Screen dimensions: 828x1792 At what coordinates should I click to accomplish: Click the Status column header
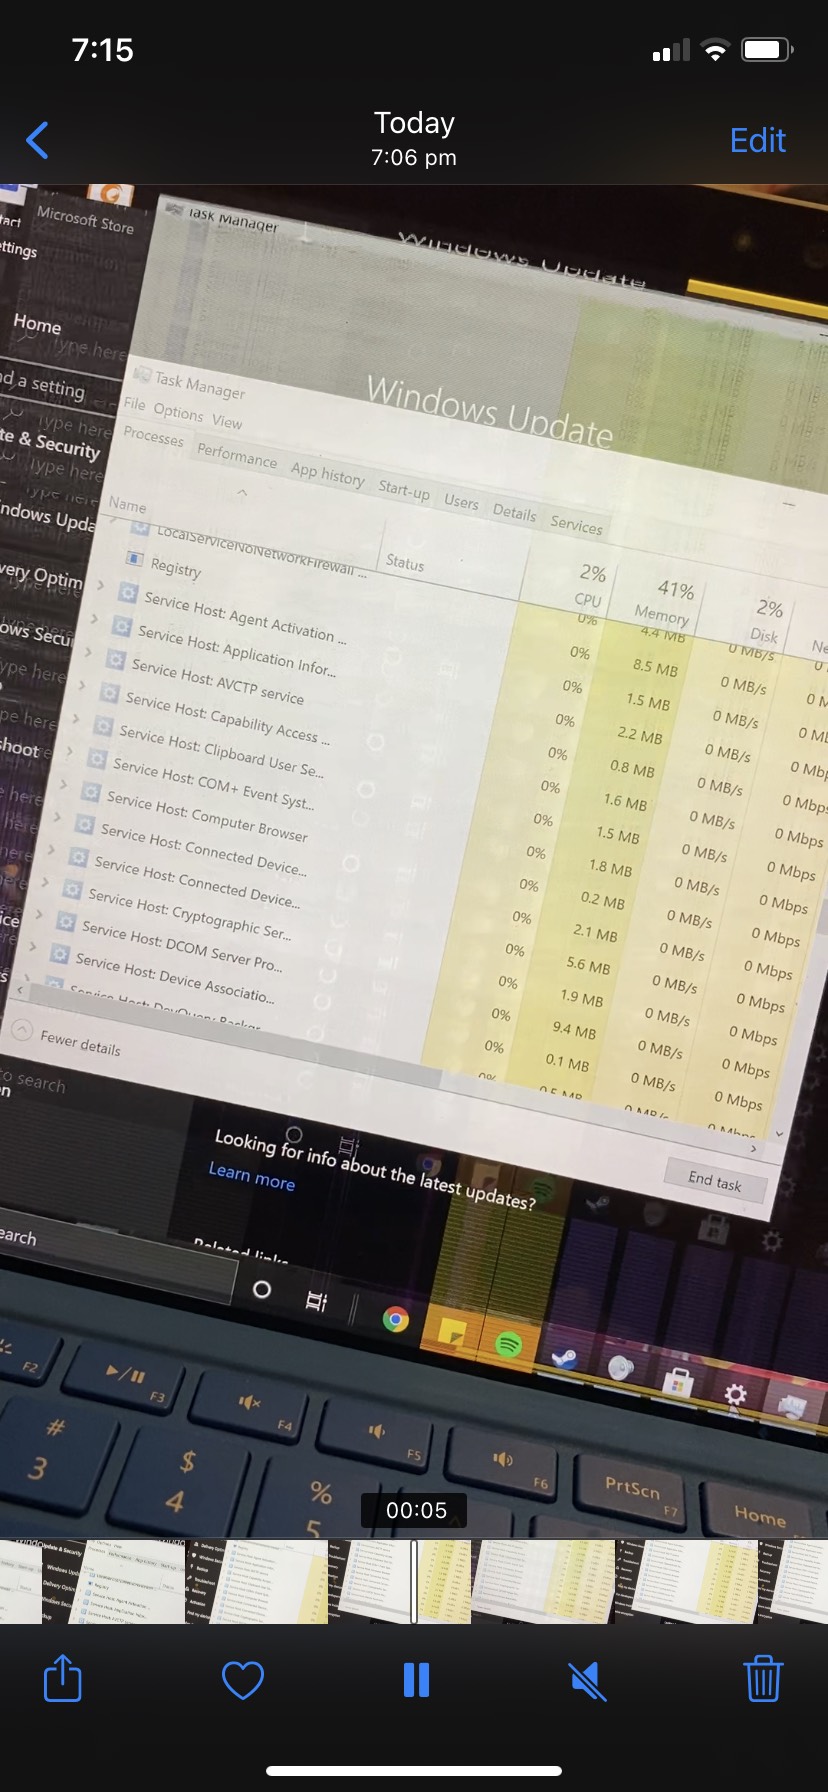click(x=405, y=563)
